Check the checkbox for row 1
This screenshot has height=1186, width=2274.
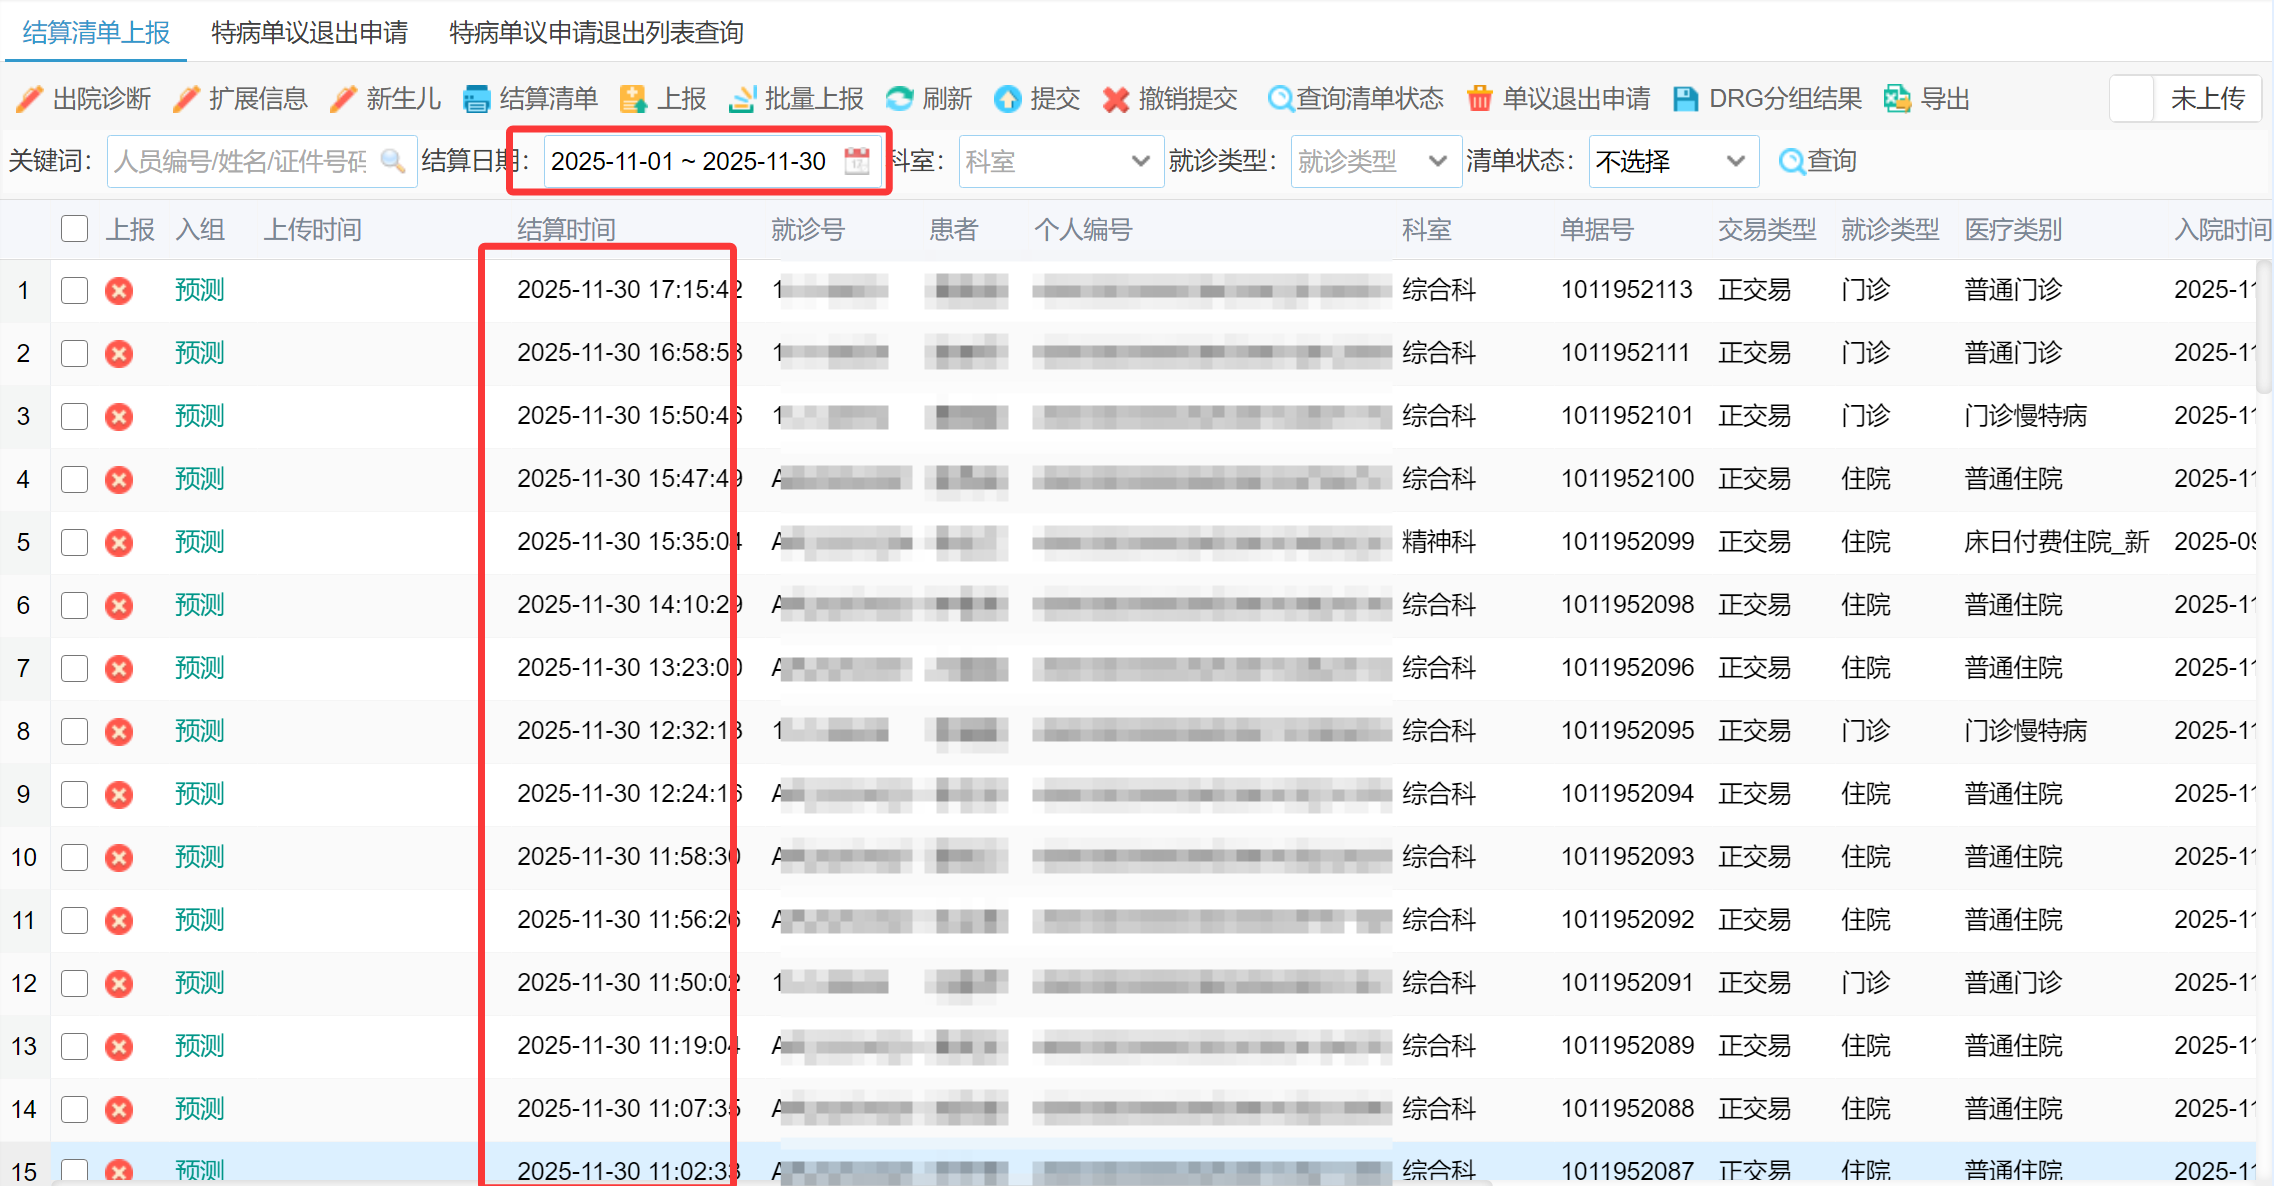pos(74,290)
